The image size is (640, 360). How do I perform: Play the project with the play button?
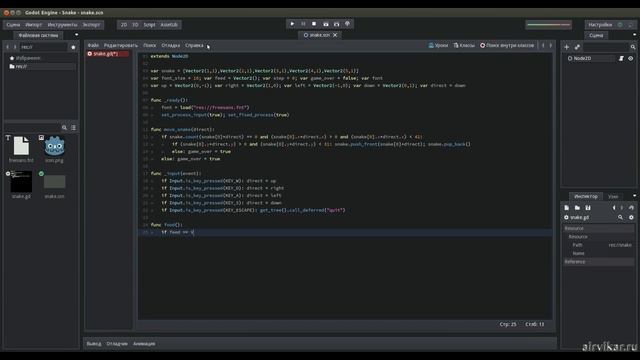pos(292,24)
